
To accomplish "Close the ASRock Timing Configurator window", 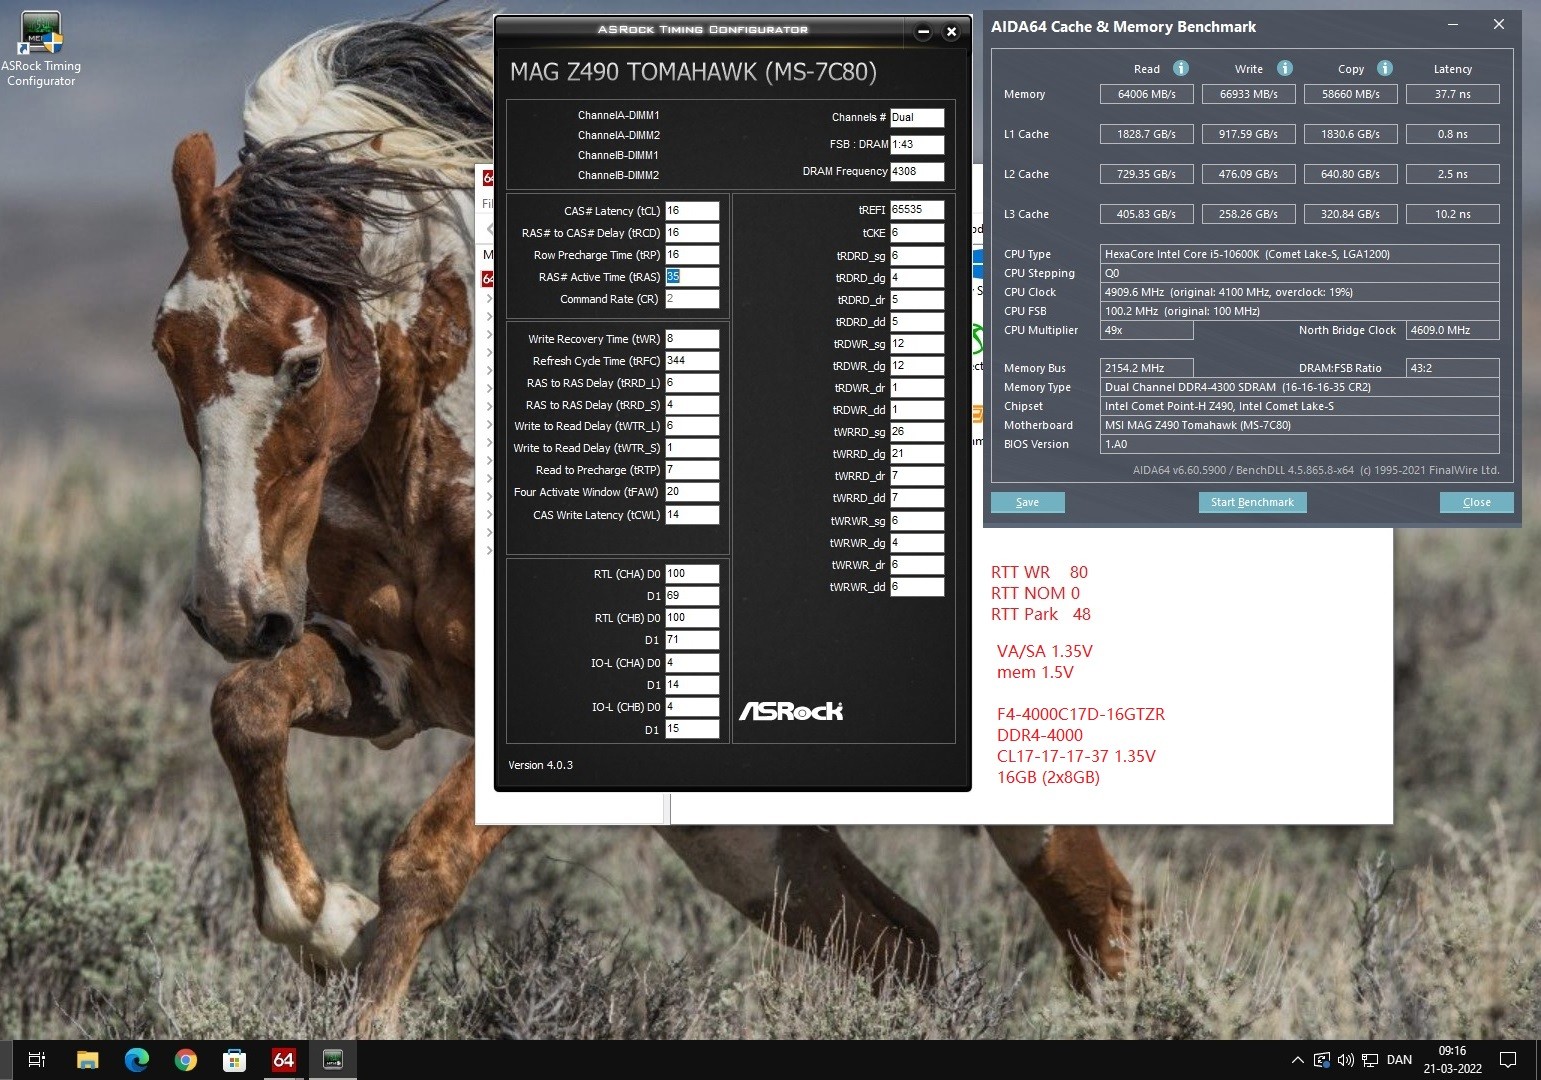I will point(952,32).
